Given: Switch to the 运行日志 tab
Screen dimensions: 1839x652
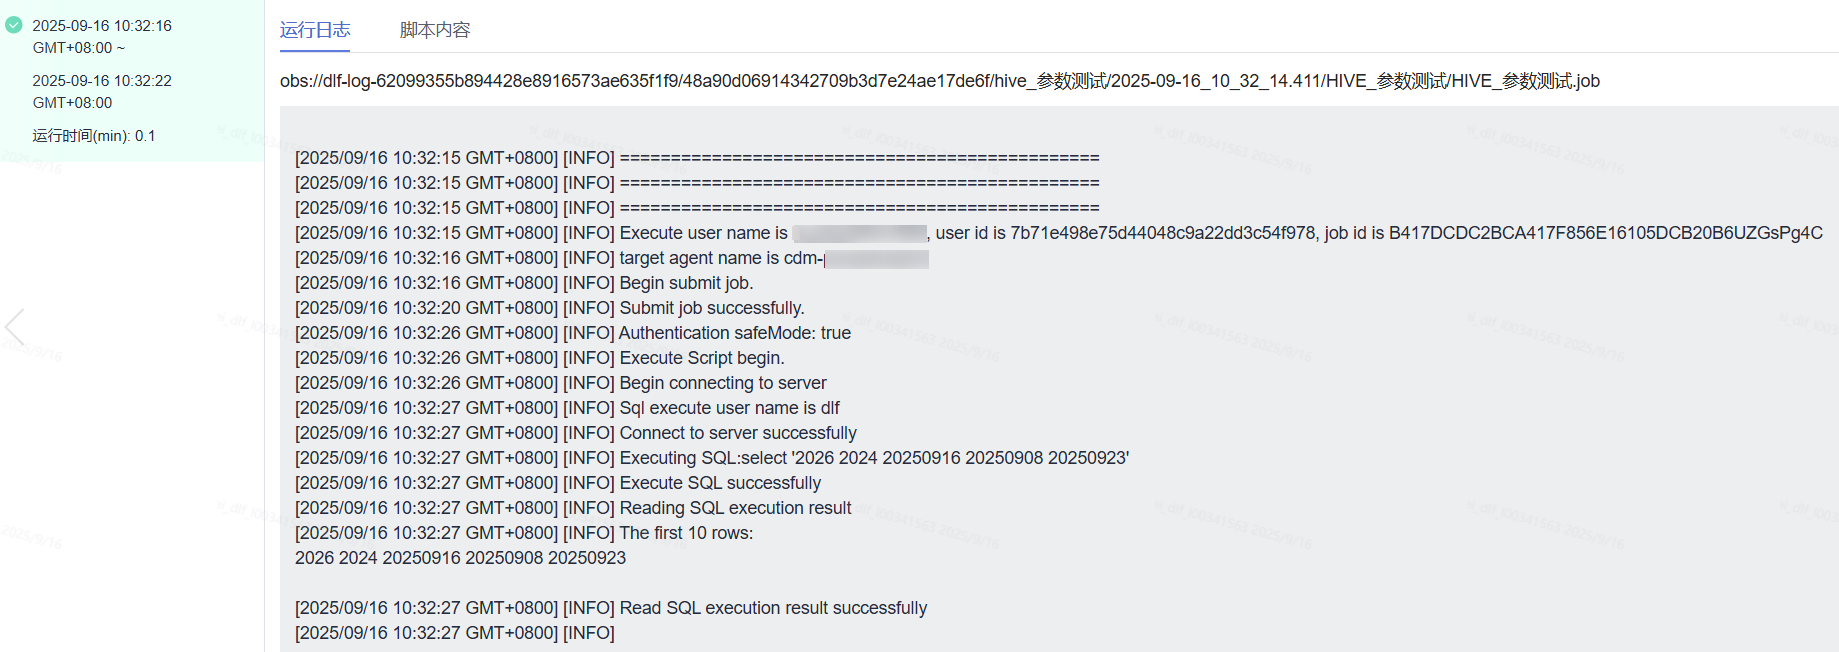Looking at the screenshot, I should [x=315, y=30].
